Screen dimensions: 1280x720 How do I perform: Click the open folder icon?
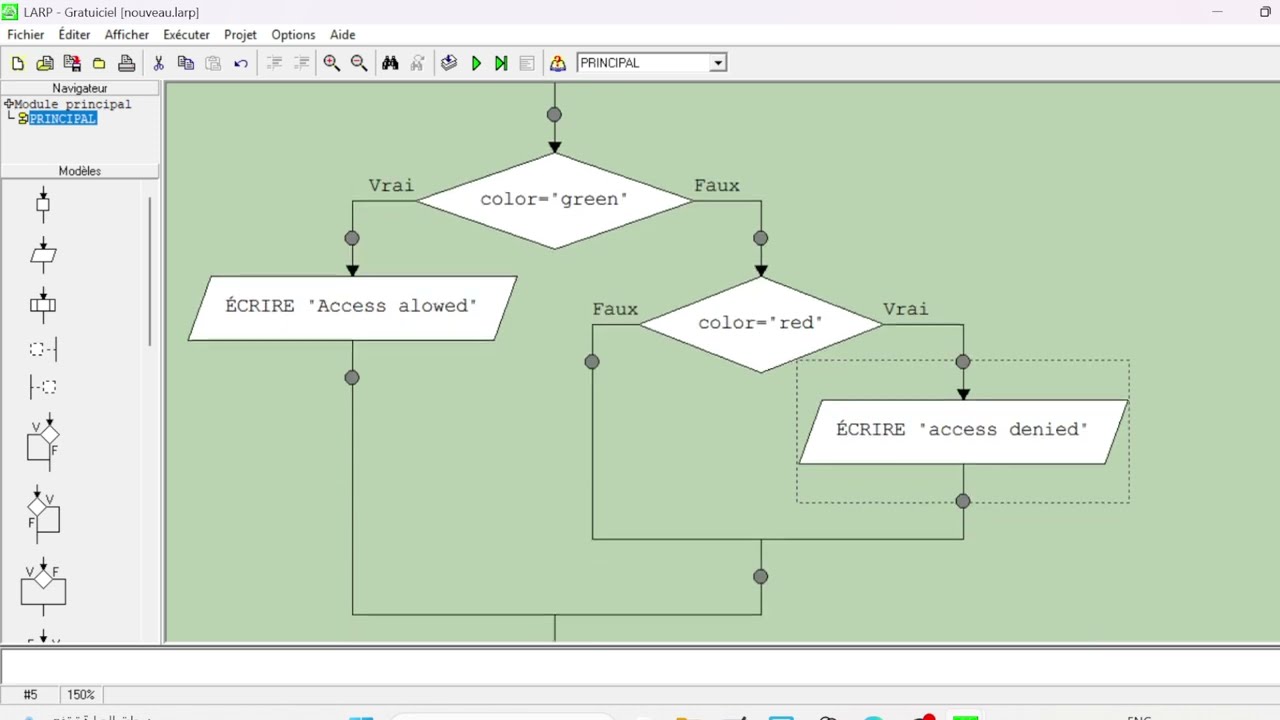99,63
